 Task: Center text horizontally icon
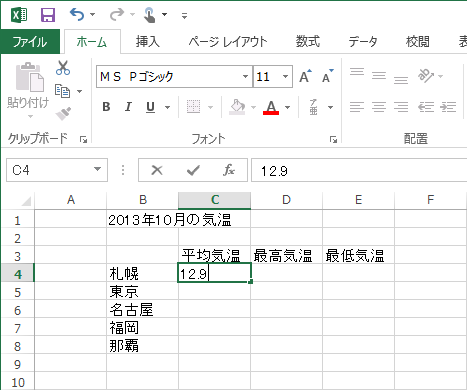pyautogui.click(x=379, y=107)
